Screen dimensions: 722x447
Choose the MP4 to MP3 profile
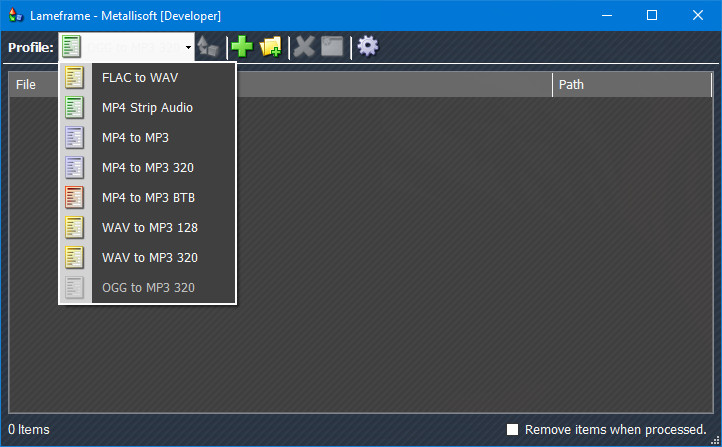click(x=135, y=138)
